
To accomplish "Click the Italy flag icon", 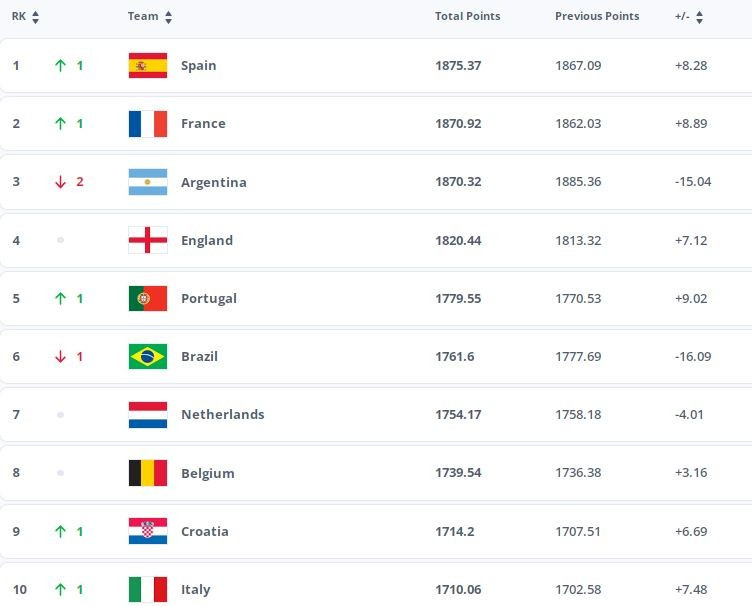I will [148, 589].
